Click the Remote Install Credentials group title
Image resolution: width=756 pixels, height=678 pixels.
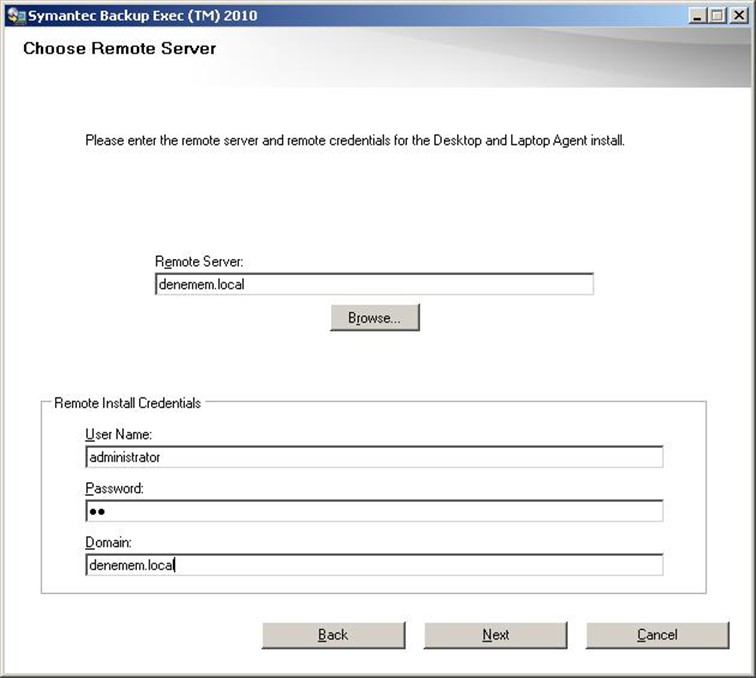tap(127, 403)
